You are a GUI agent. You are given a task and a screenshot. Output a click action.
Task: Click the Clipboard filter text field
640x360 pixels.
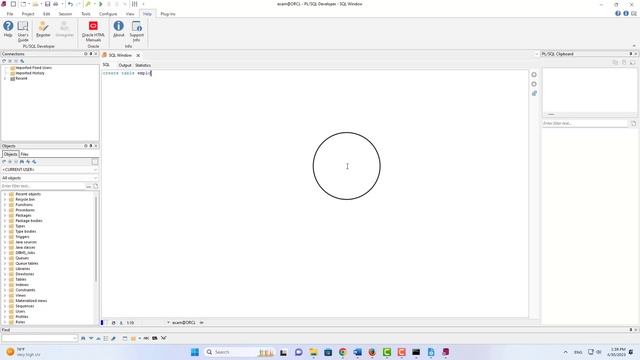[x=584, y=123]
